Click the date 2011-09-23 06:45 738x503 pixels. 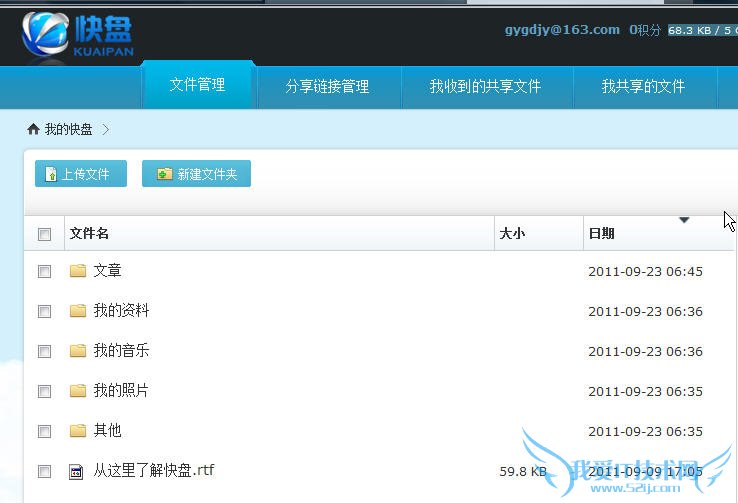645,271
